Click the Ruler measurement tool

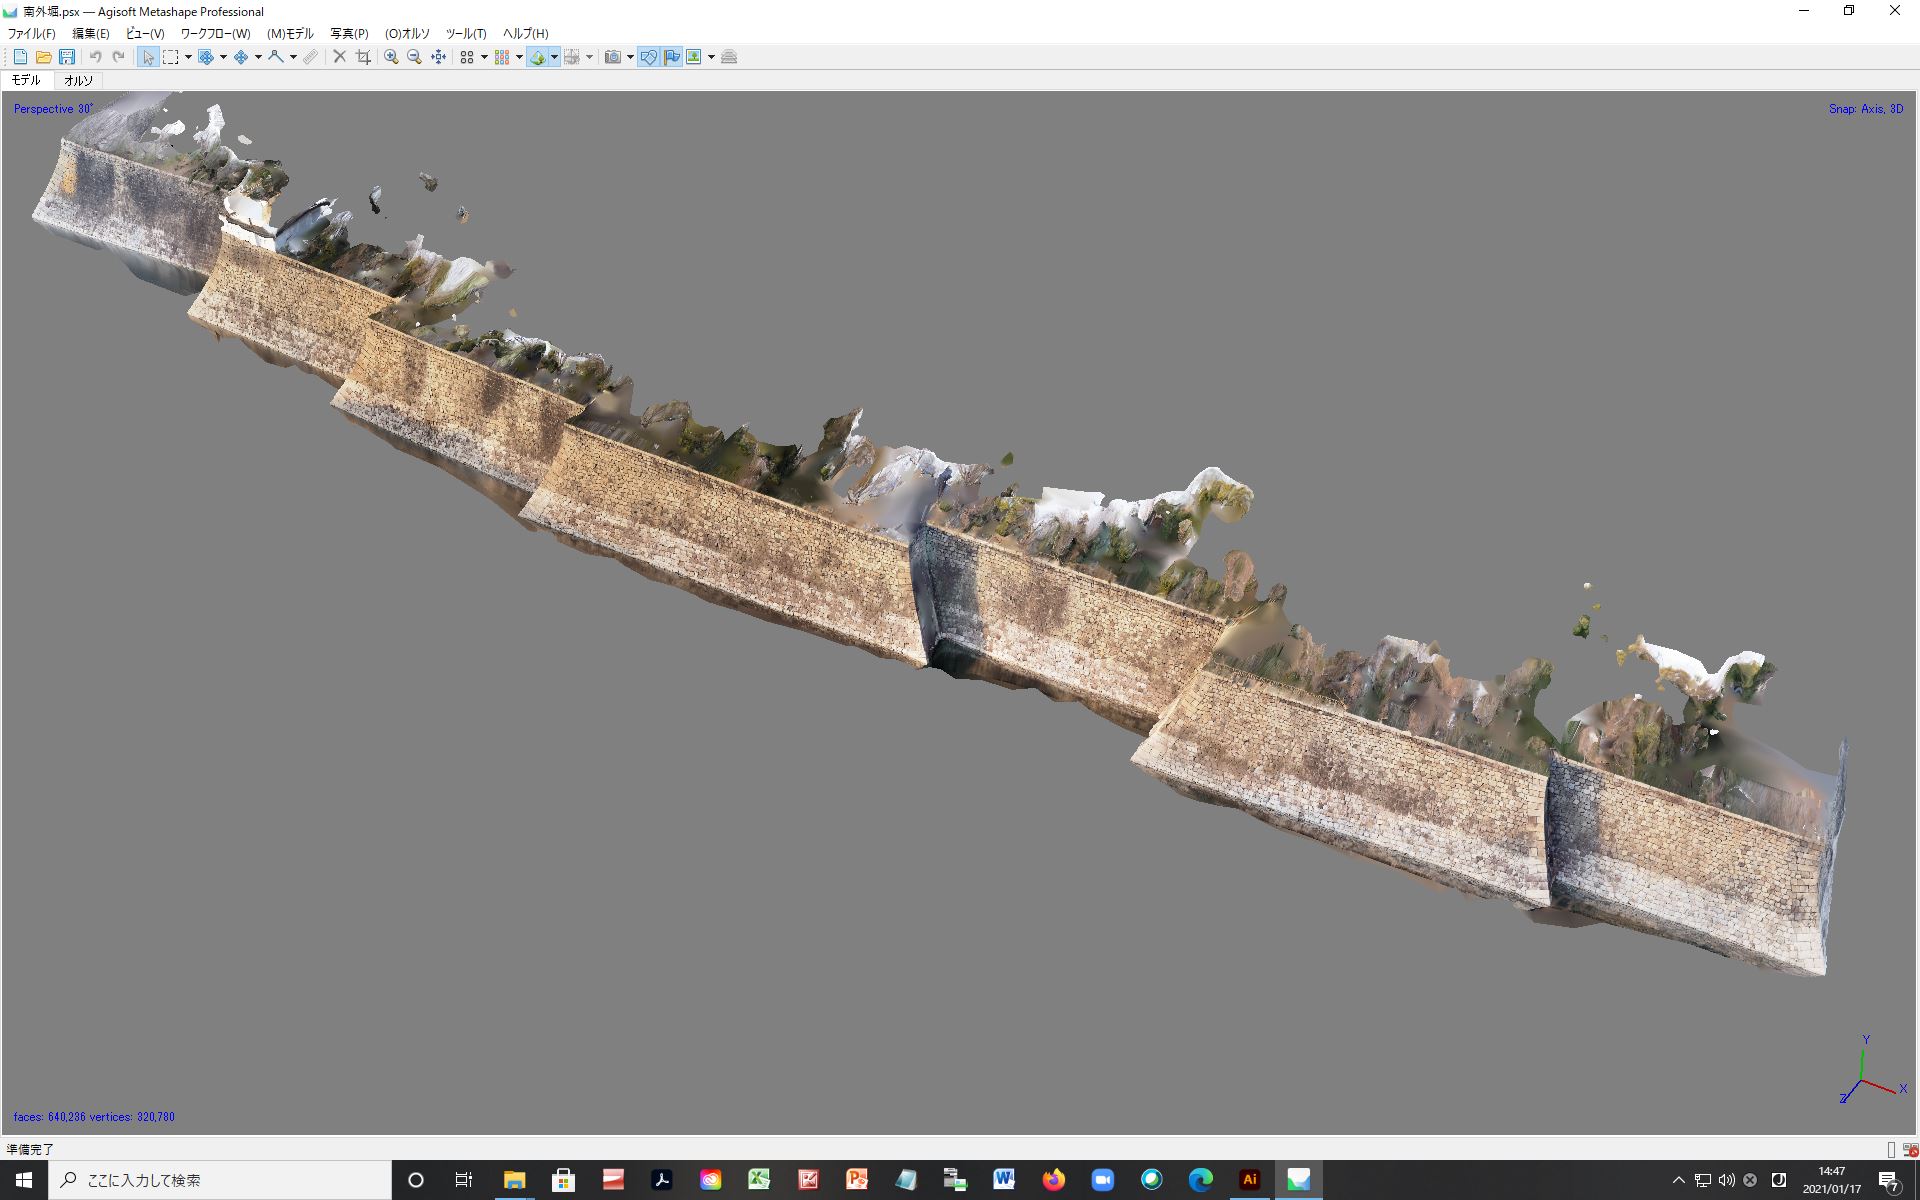(x=311, y=57)
